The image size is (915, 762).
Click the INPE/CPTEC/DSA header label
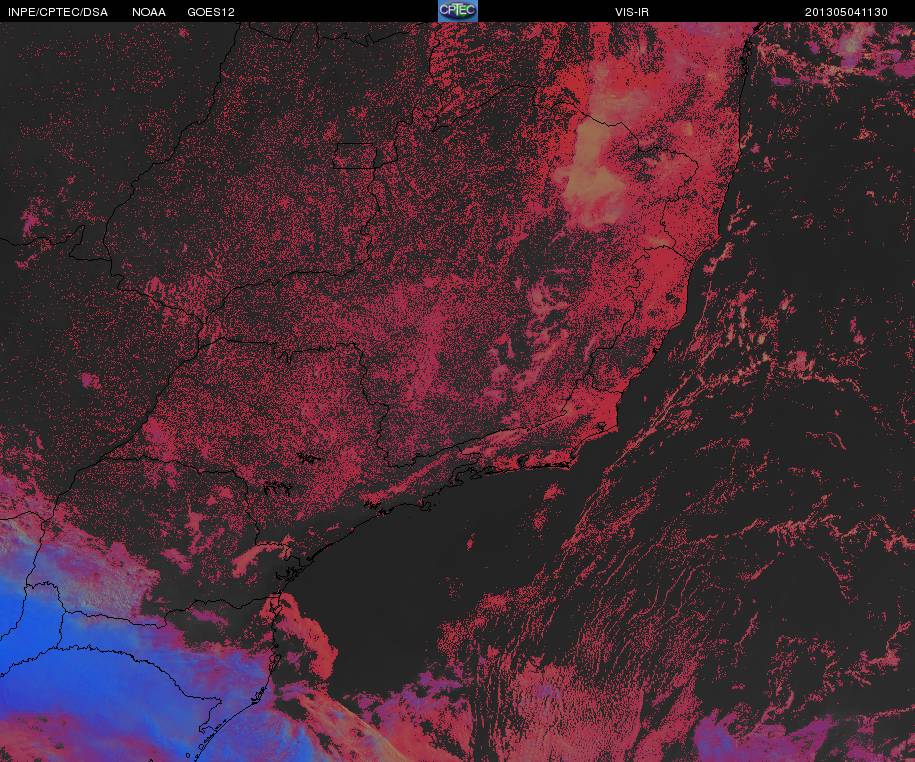pyautogui.click(x=58, y=12)
